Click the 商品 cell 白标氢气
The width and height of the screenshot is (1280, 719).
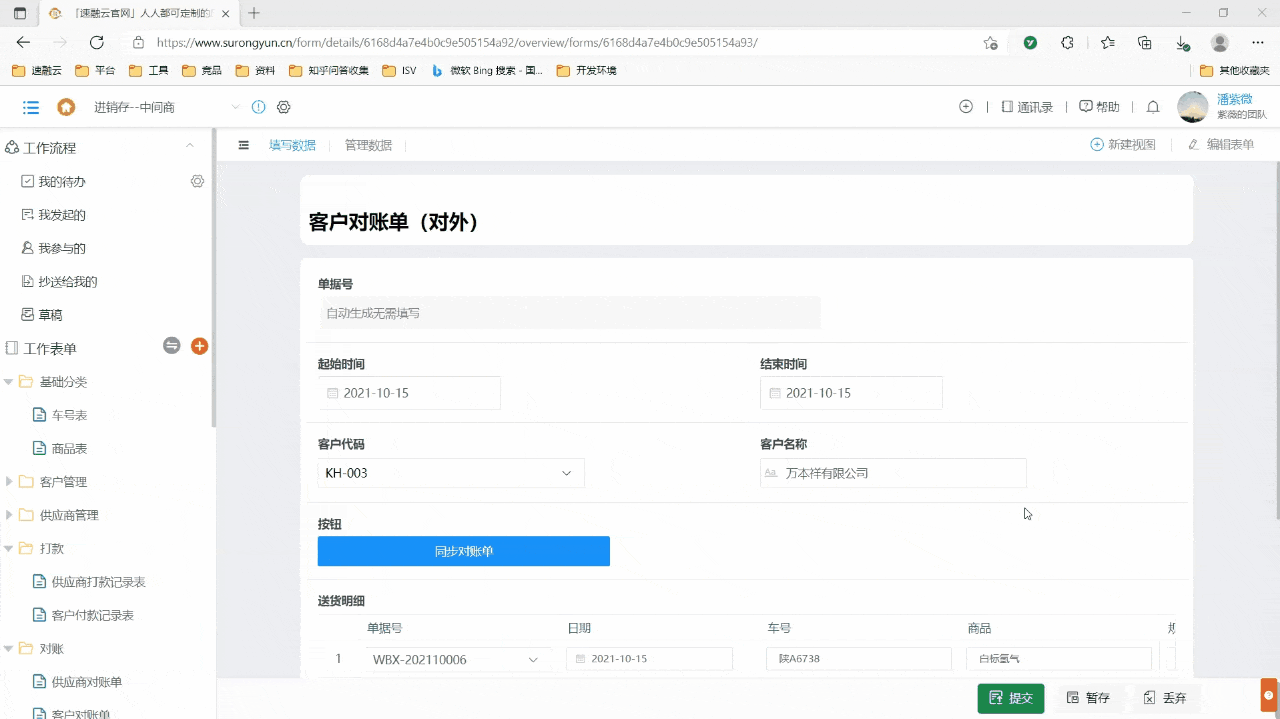tap(1059, 659)
